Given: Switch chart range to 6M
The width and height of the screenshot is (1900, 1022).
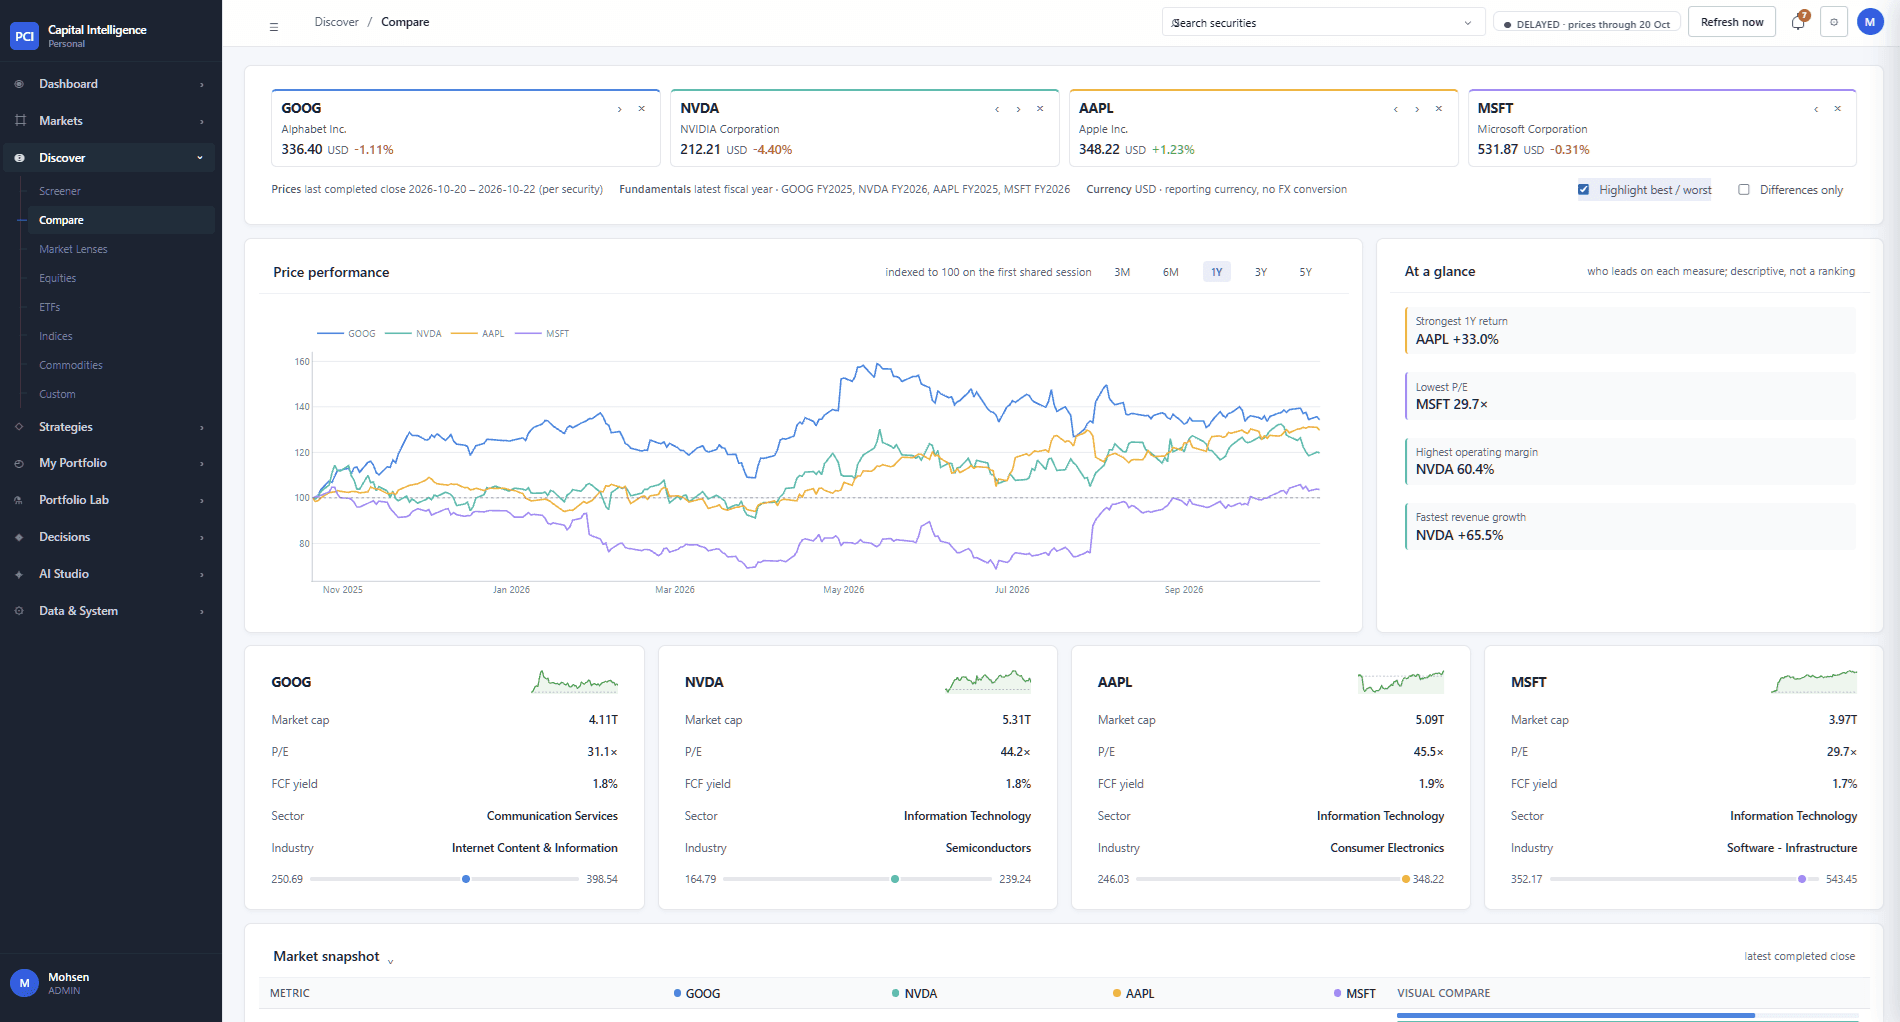Looking at the screenshot, I should coord(1170,272).
